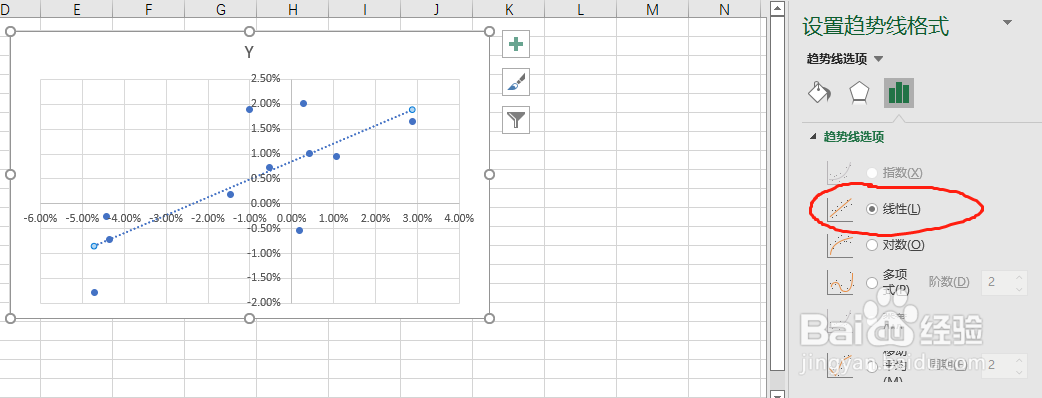Open the Chart Styles brush button

[516, 82]
